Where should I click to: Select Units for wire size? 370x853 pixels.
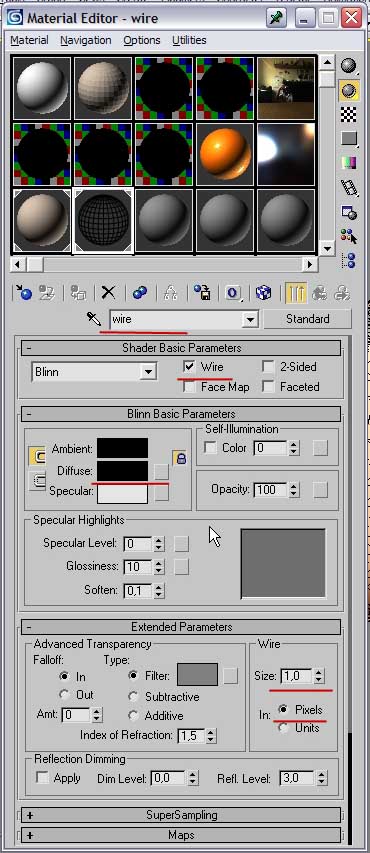283,728
